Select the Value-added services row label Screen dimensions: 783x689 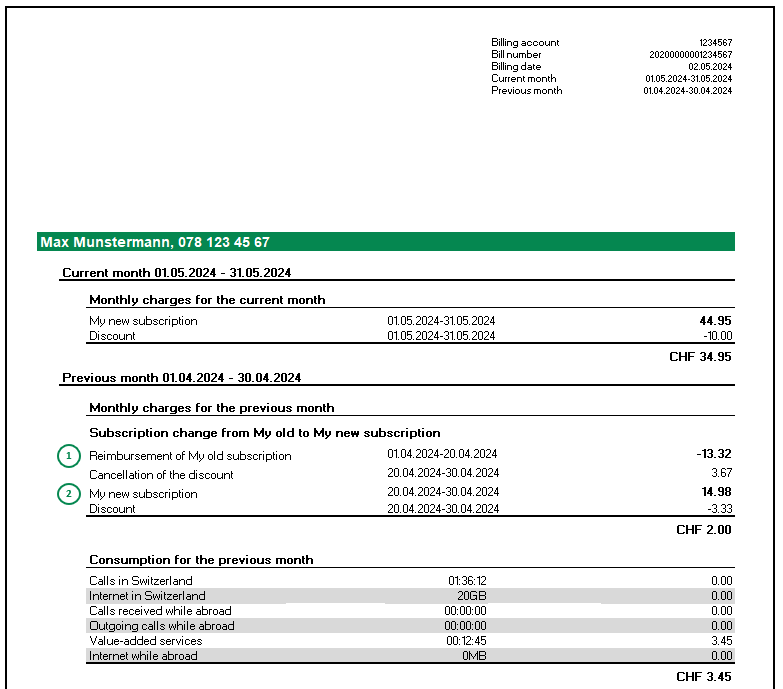[145, 641]
